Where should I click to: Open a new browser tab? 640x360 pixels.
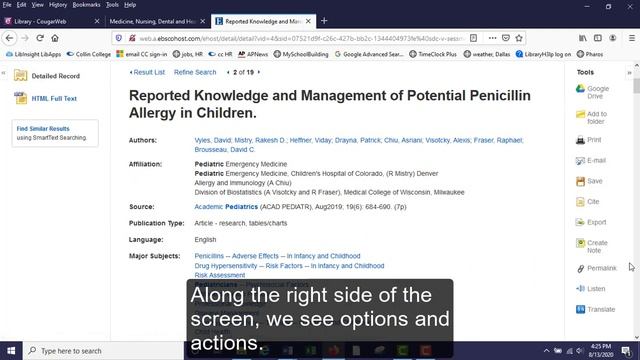tap(324, 21)
